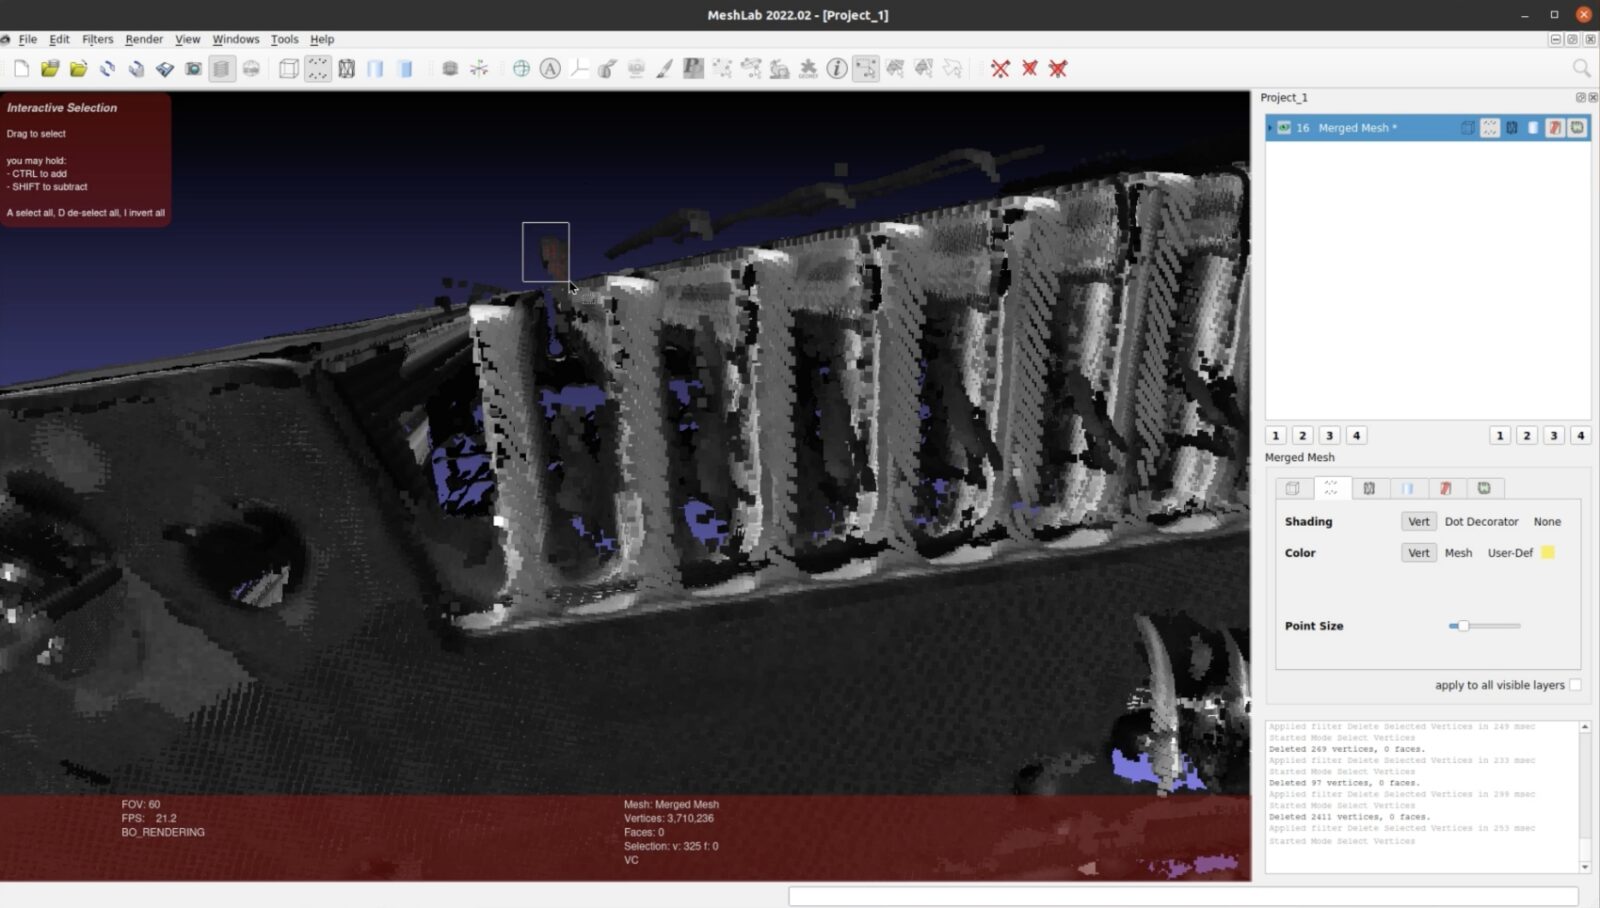Set Color source to Mesh
Viewport: 1600px width, 908px height.
pos(1459,552)
